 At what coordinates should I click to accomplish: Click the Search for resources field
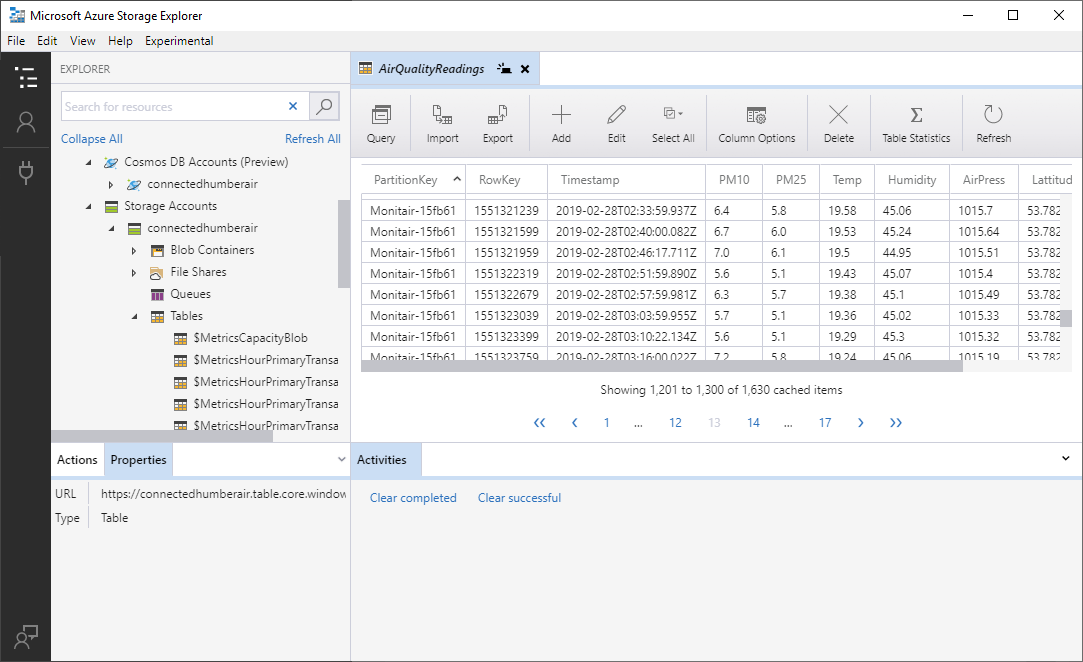(170, 106)
